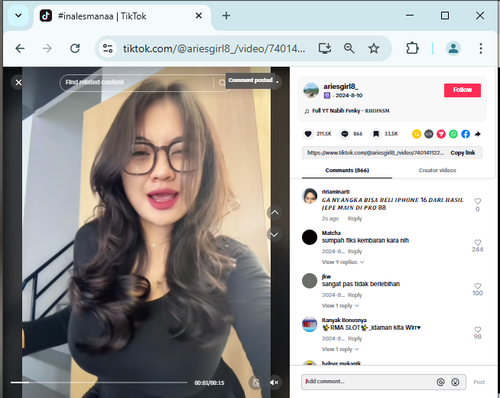Open a new browser tab
Screen dimensions: 500x398
click(226, 16)
